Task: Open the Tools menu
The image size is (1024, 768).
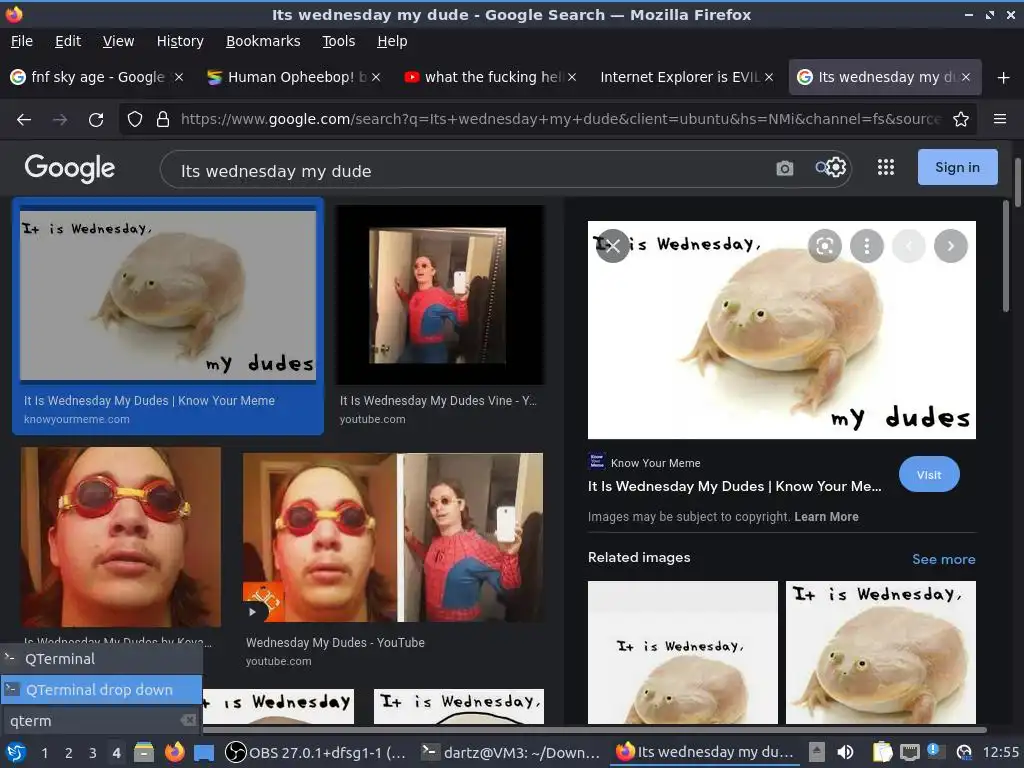Action: click(x=338, y=41)
